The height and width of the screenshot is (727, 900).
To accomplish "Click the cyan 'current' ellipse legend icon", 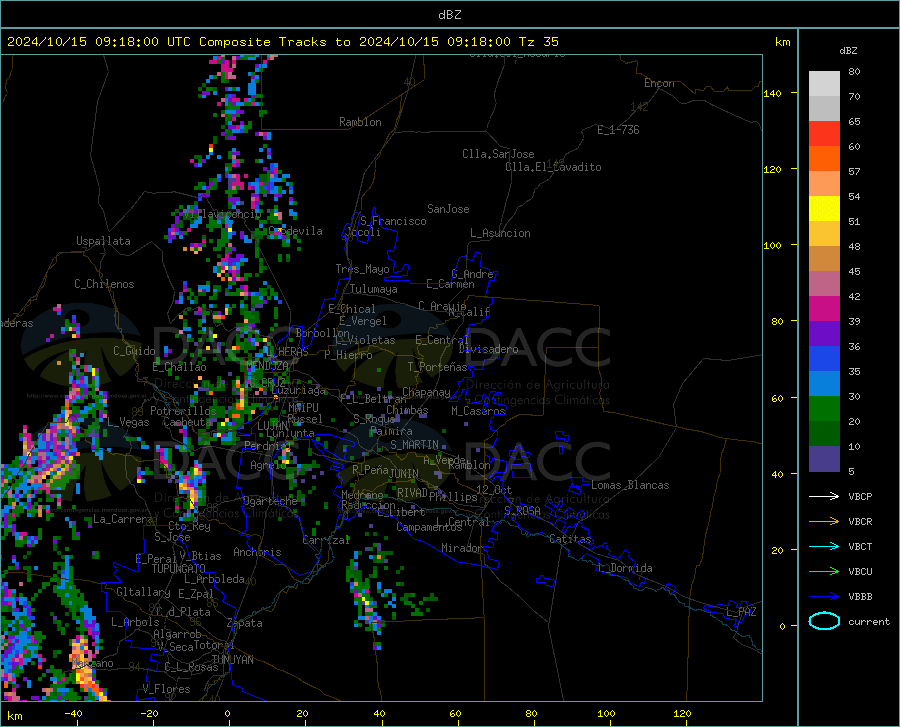I will pos(824,621).
